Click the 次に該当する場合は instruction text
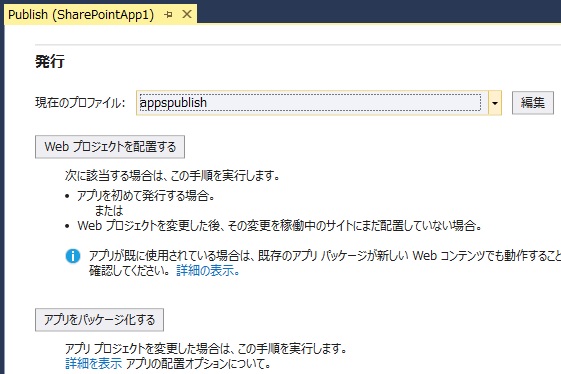The width and height of the screenshot is (561, 374). pos(172,176)
